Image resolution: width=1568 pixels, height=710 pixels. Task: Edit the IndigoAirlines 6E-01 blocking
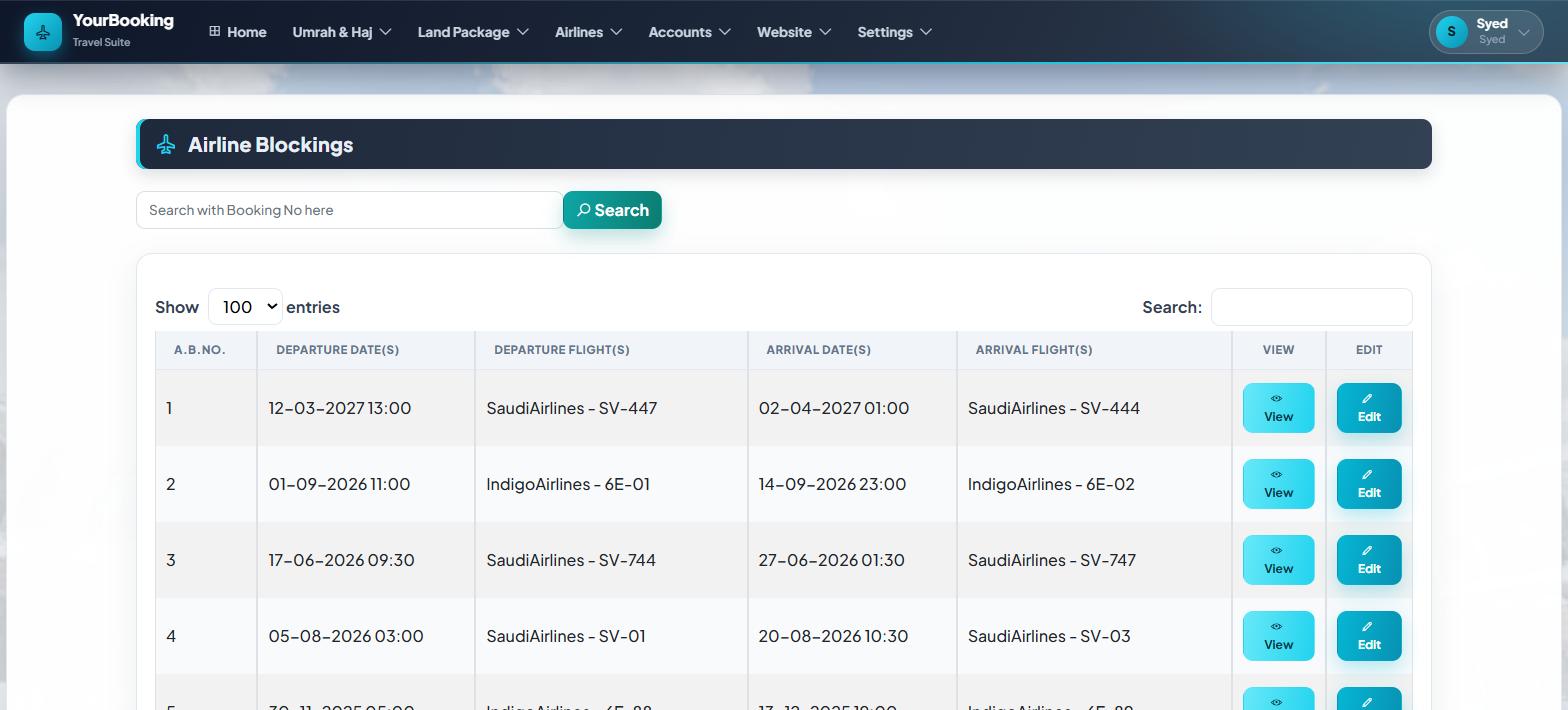[1369, 484]
